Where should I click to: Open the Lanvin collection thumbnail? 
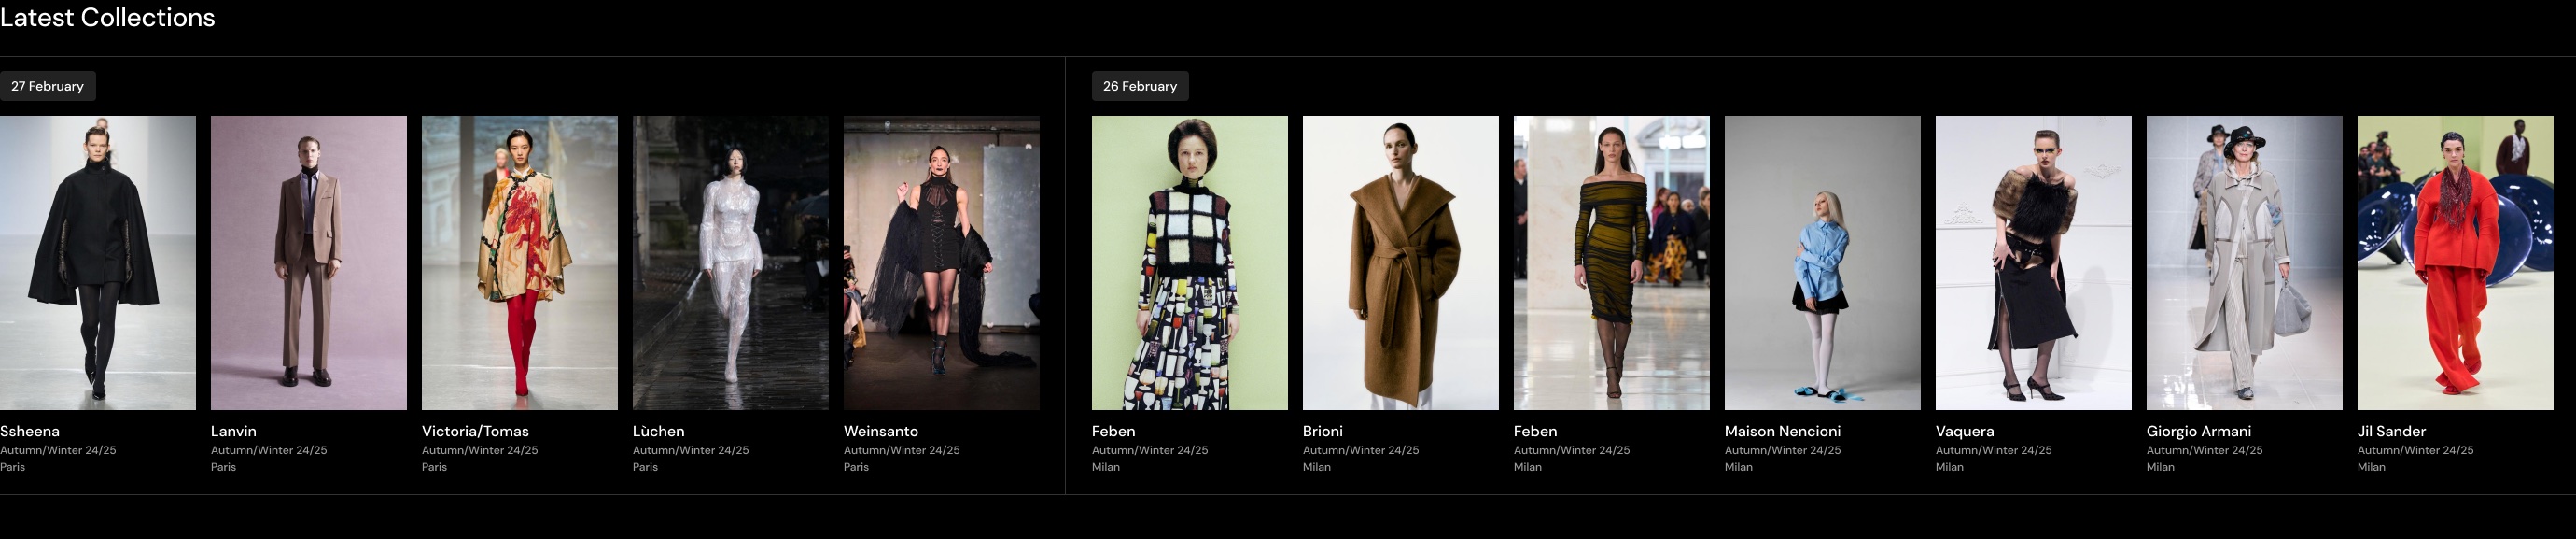tap(309, 263)
